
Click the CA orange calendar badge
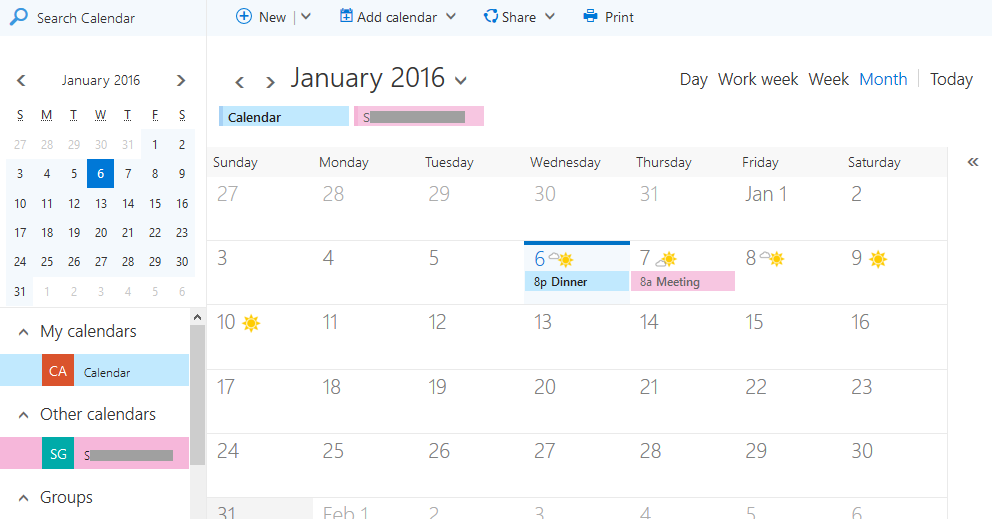pyautogui.click(x=58, y=370)
